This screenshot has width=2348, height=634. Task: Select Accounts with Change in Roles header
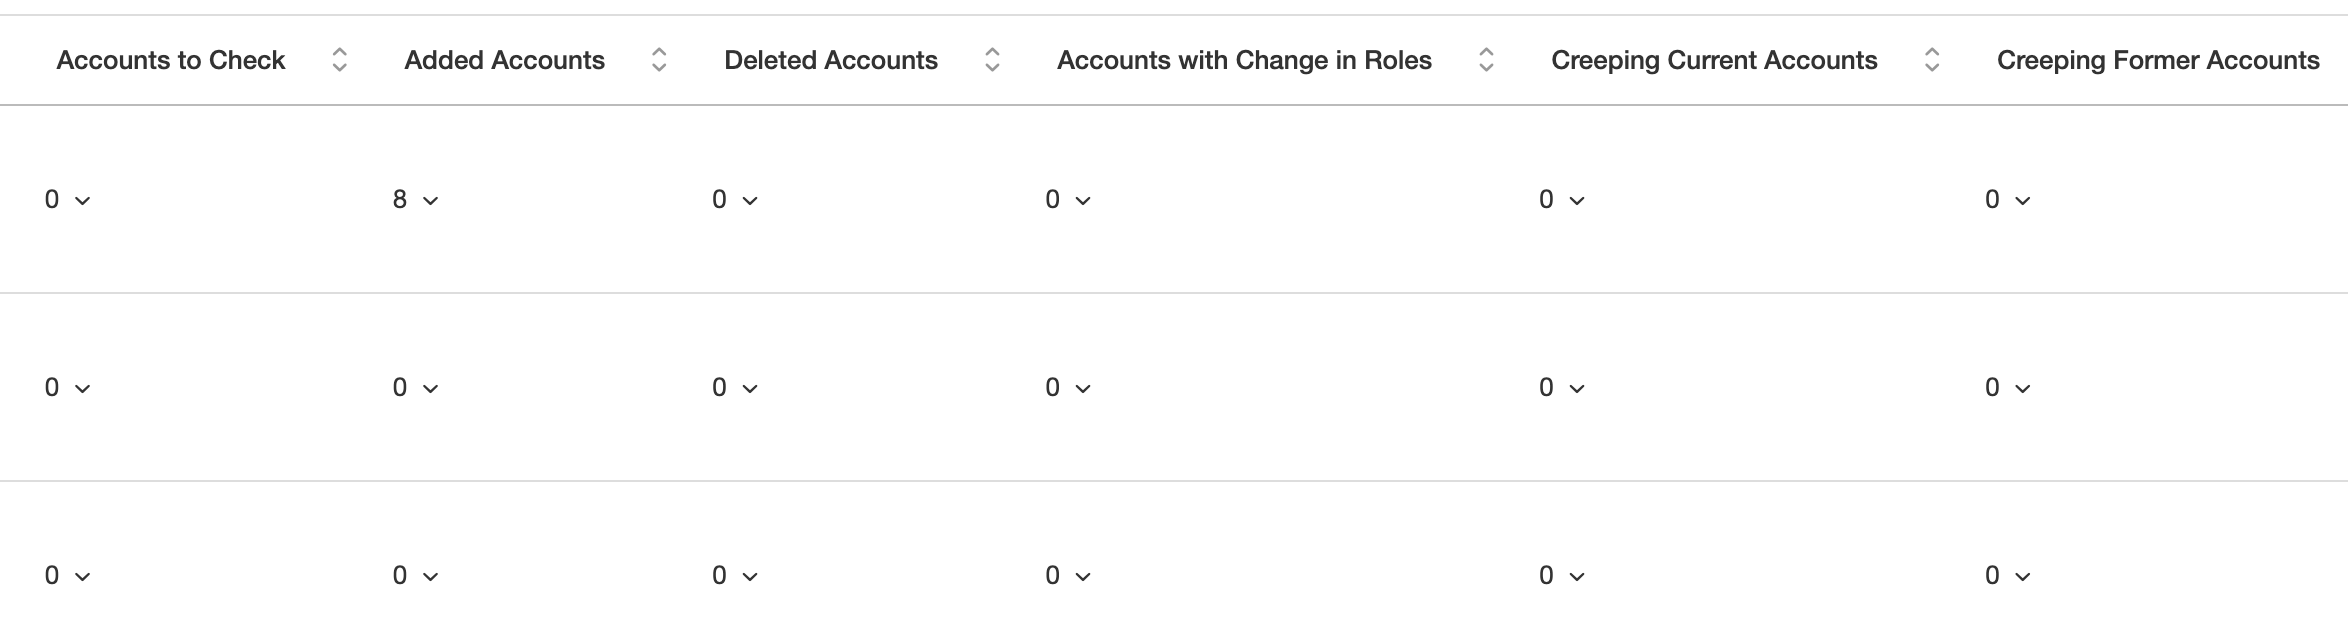point(1244,60)
